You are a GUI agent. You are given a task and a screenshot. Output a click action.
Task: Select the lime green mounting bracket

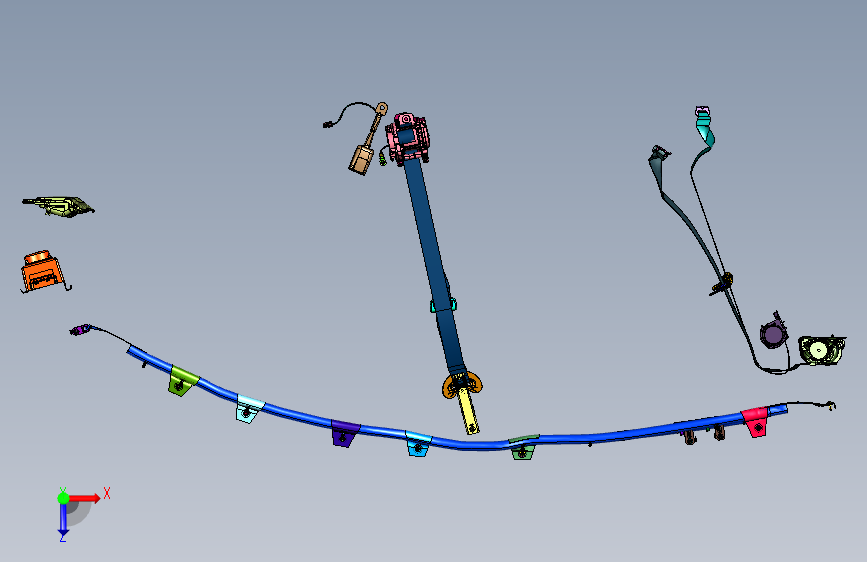tap(182, 381)
